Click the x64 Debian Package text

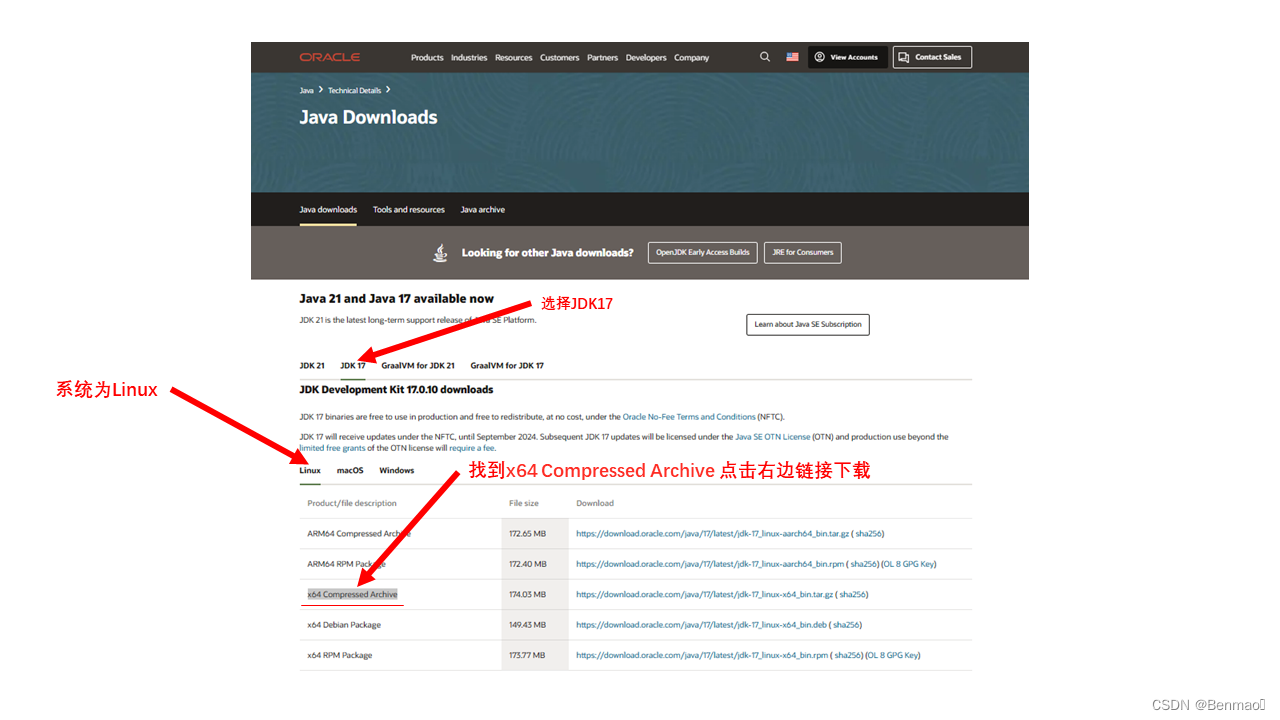344,625
